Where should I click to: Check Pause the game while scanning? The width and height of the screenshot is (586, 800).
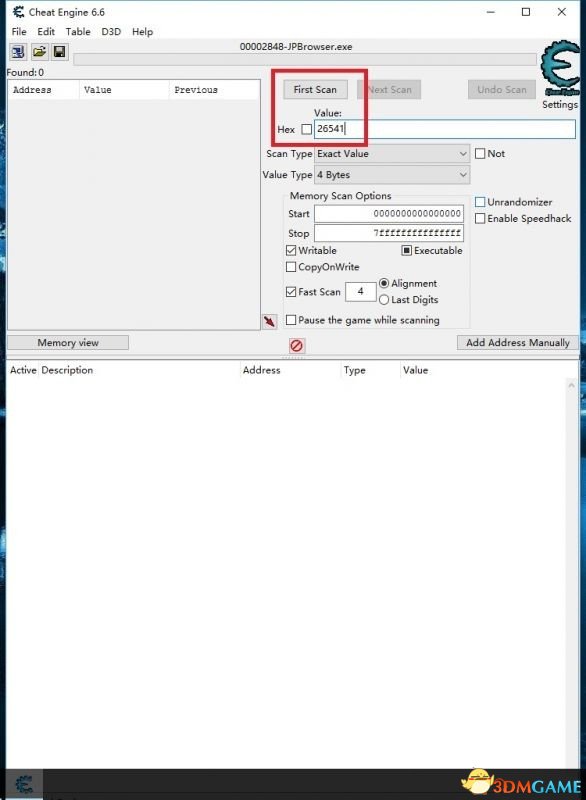[x=291, y=320]
